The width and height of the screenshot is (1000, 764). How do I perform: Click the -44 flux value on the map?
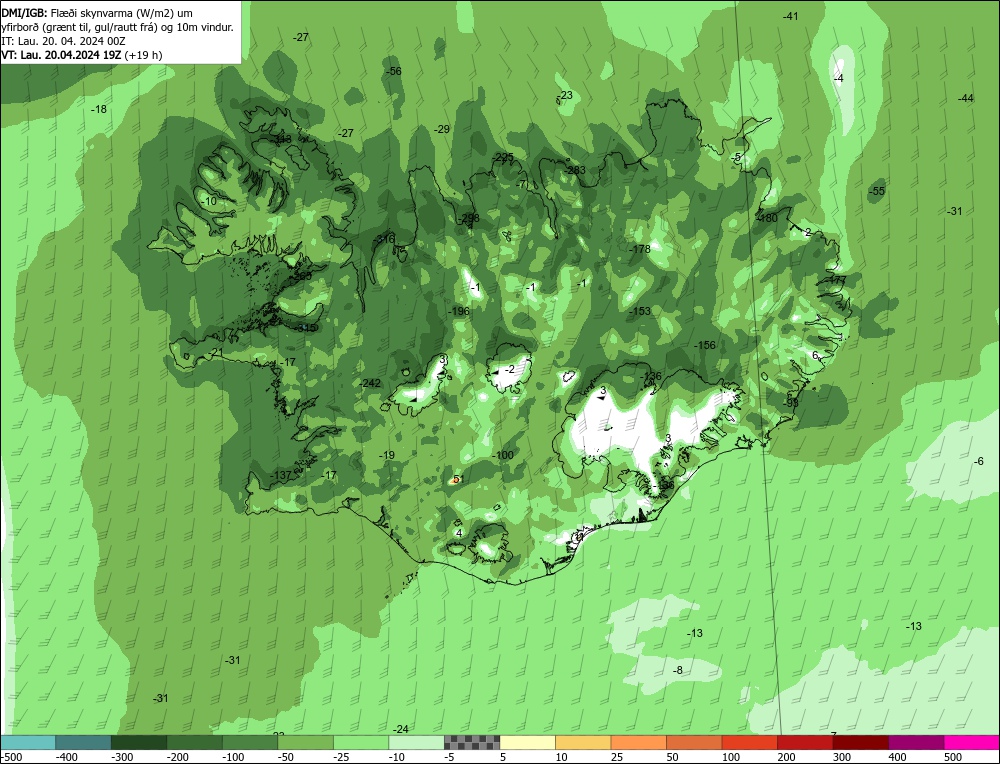966,98
